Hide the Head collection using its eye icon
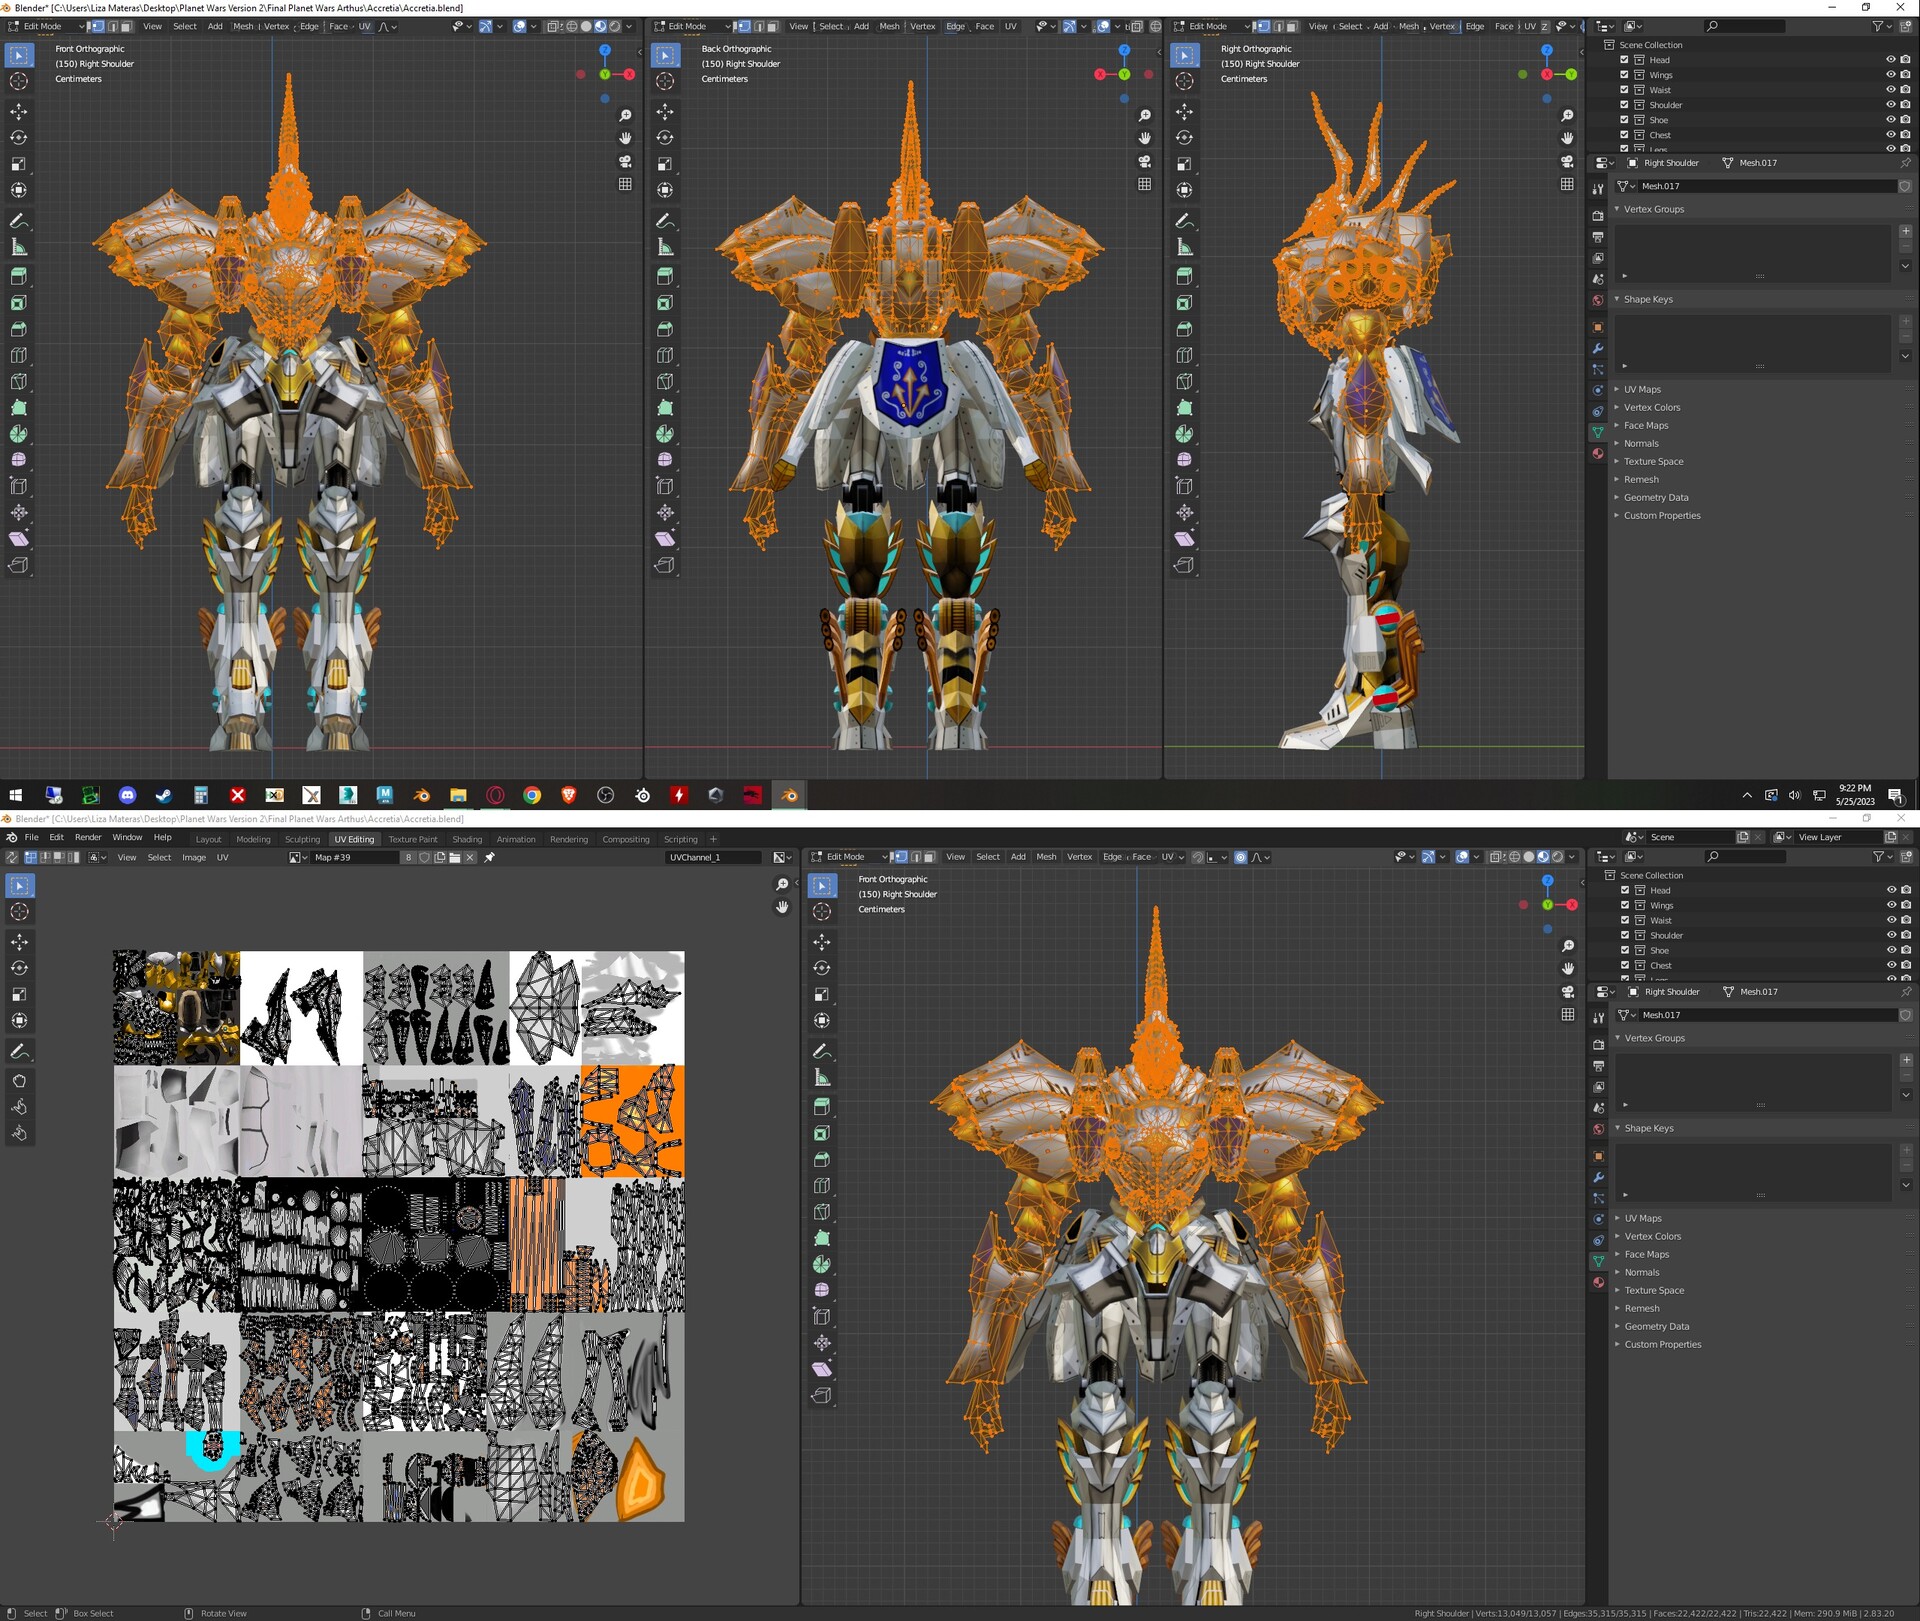Screen dimensions: 1920x1621 [1890, 59]
